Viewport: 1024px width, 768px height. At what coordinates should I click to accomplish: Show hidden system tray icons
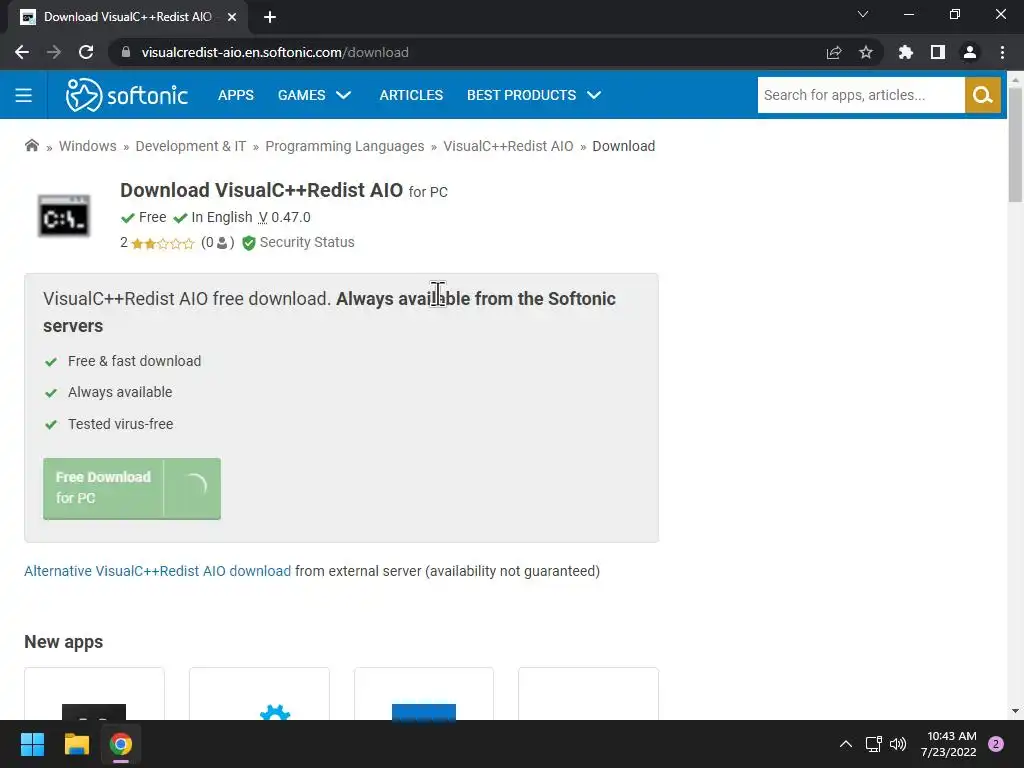[846, 744]
